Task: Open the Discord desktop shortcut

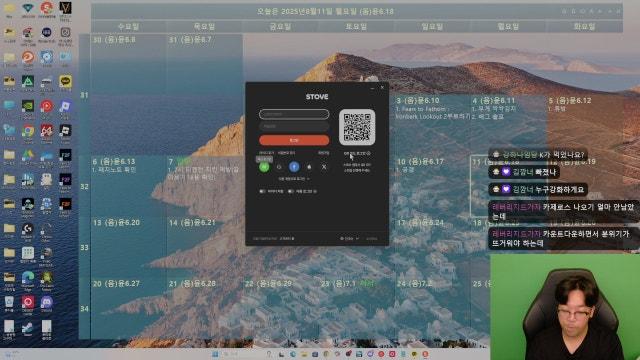Action: point(47,302)
